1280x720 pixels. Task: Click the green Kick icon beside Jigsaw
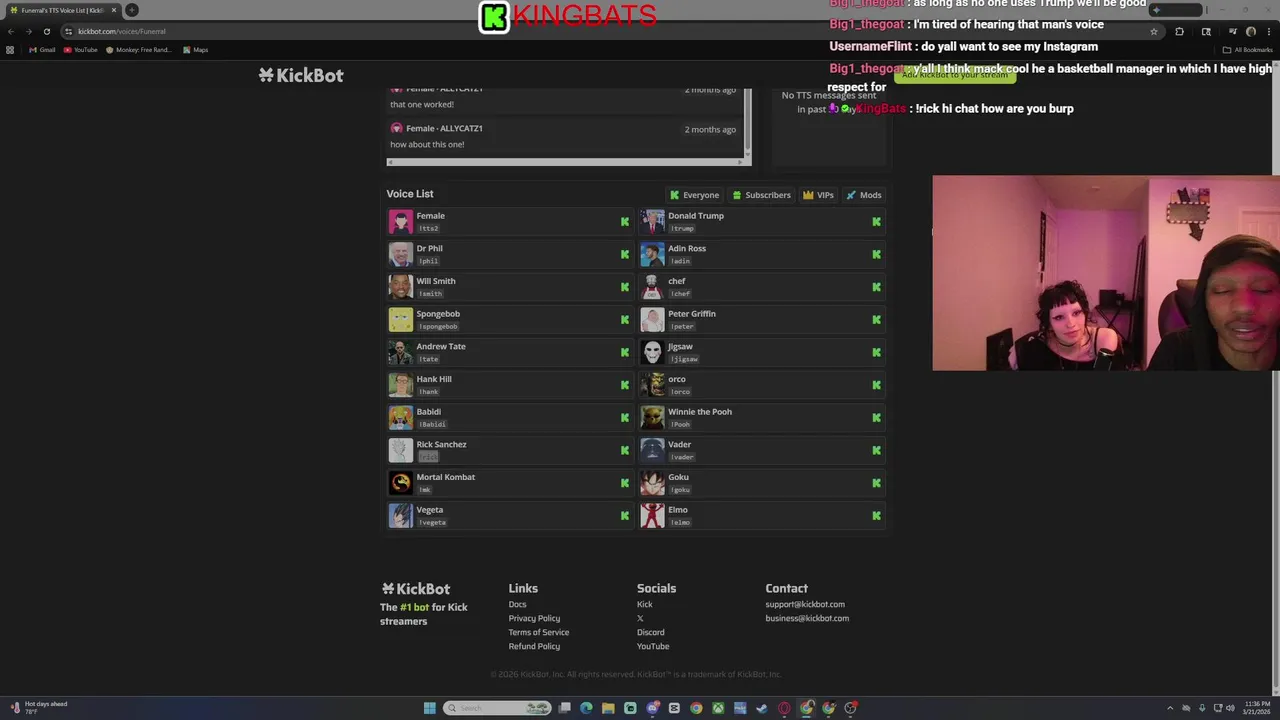click(876, 352)
